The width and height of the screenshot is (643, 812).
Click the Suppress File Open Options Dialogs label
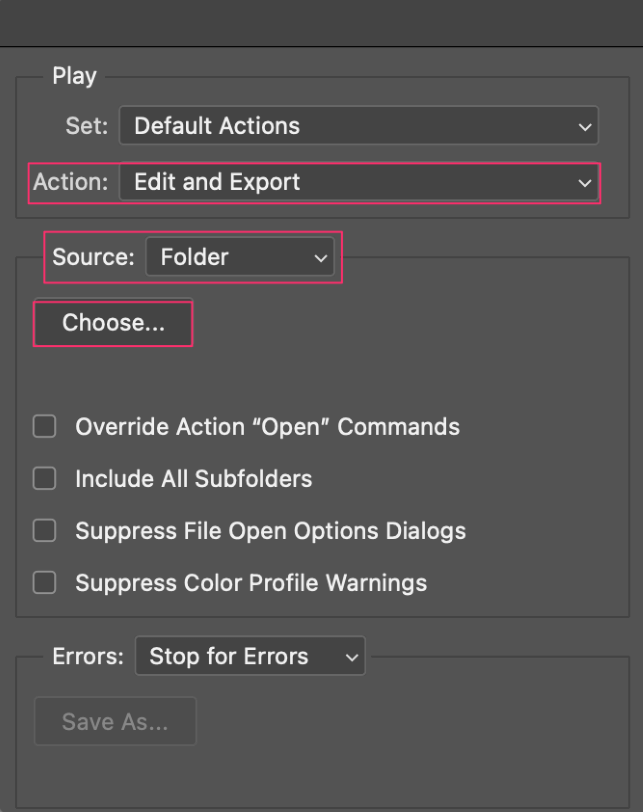tap(271, 531)
